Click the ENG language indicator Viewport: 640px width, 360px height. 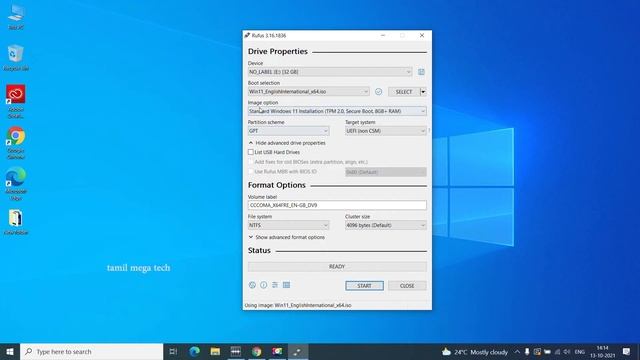click(580, 352)
